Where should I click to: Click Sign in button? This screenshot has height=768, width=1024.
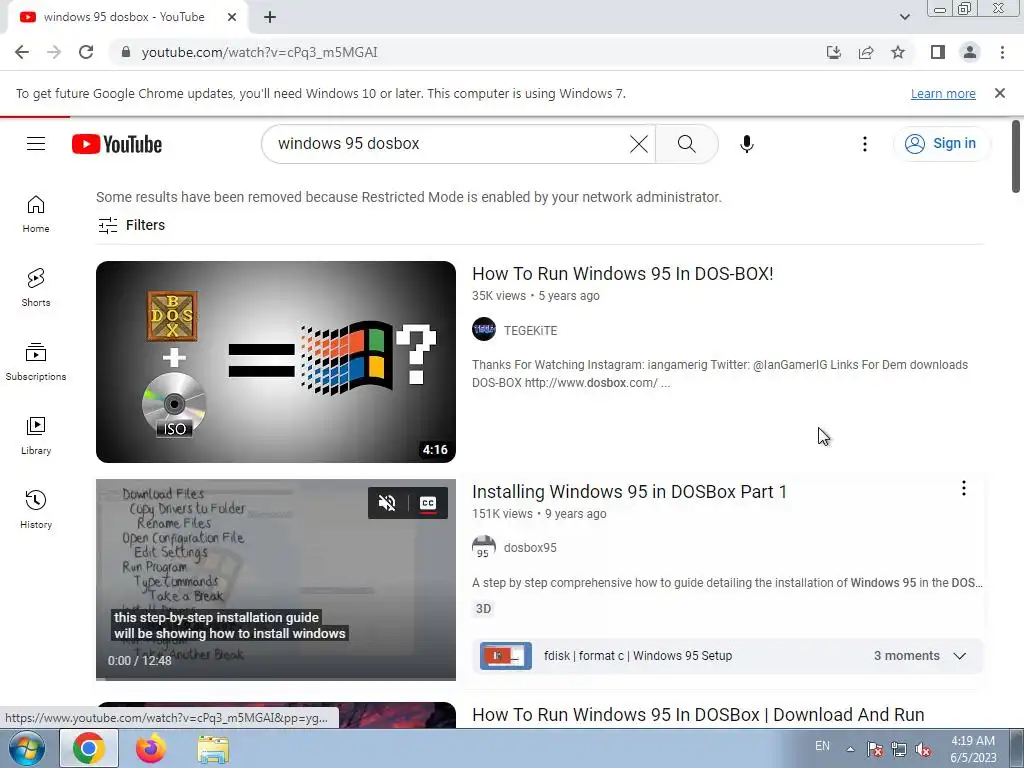click(941, 144)
